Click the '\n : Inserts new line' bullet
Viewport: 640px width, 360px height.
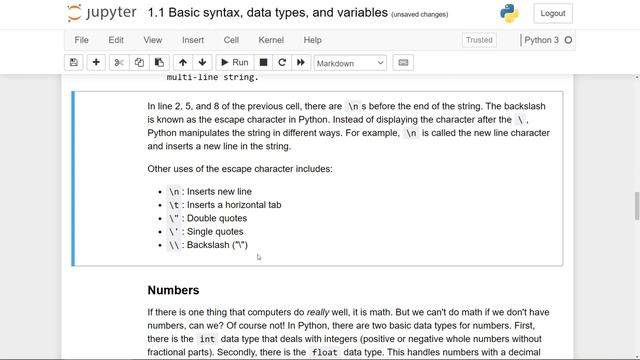pos(210,191)
